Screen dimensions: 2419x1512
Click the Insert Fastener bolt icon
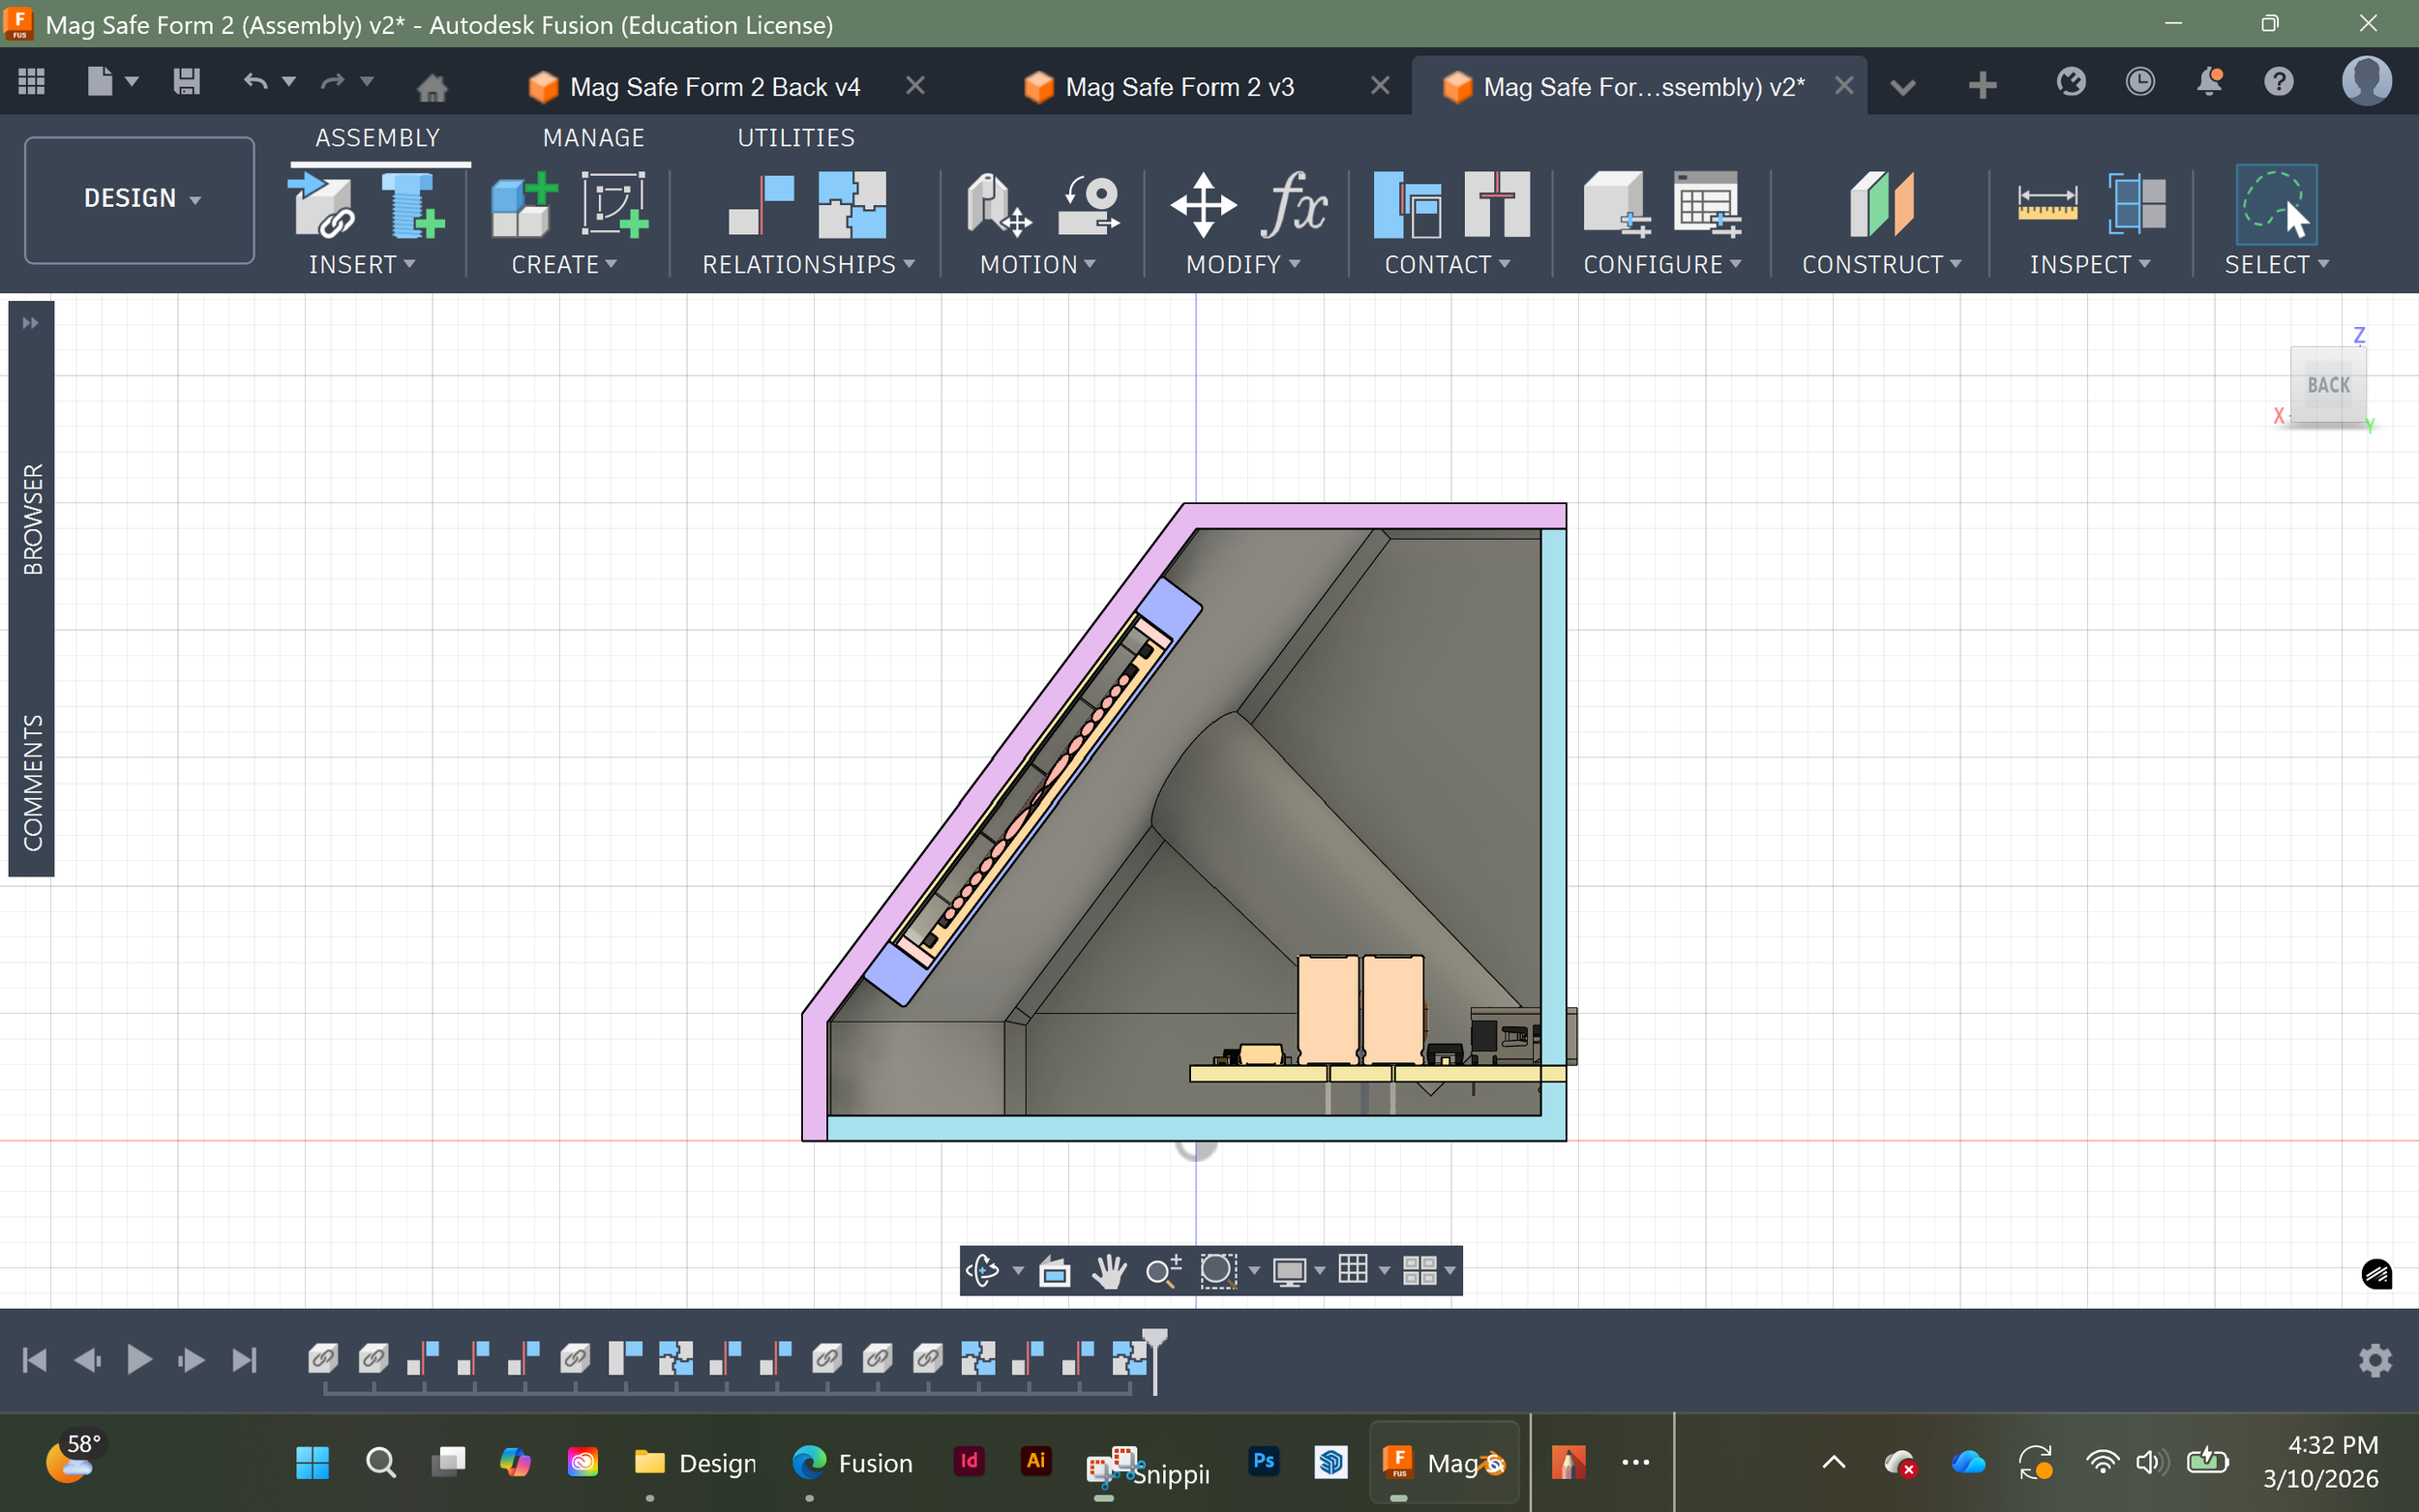[x=412, y=205]
